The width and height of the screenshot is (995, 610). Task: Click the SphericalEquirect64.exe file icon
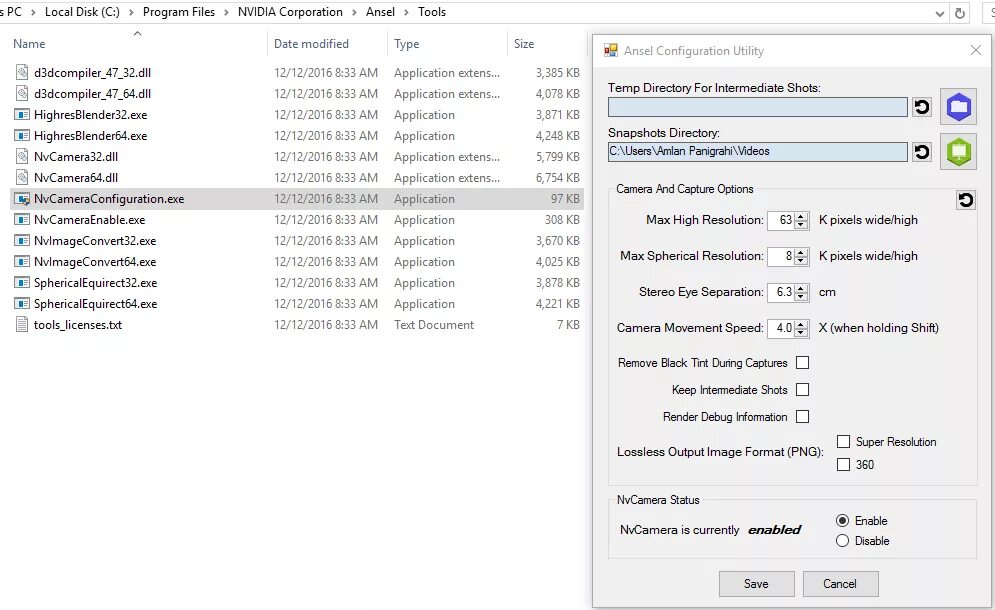click(22, 303)
